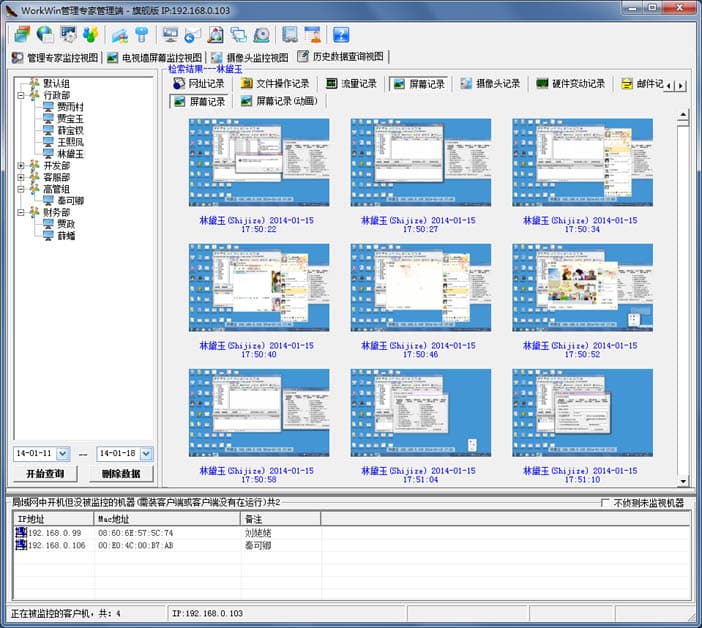The width and height of the screenshot is (702, 628).
Task: Click monitor icon beside 秦可卿 in tree
Action: [x=48, y=200]
